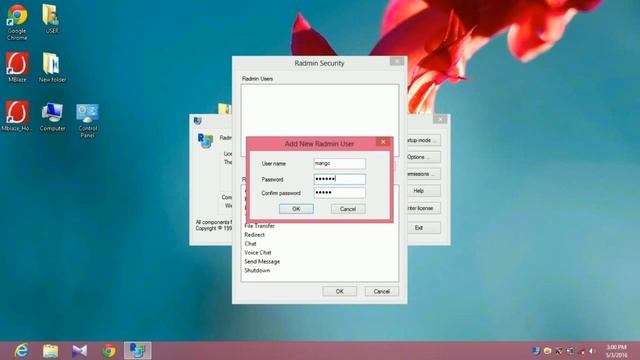Click the Options button
Screen dimensions: 640x360
click(x=423, y=157)
